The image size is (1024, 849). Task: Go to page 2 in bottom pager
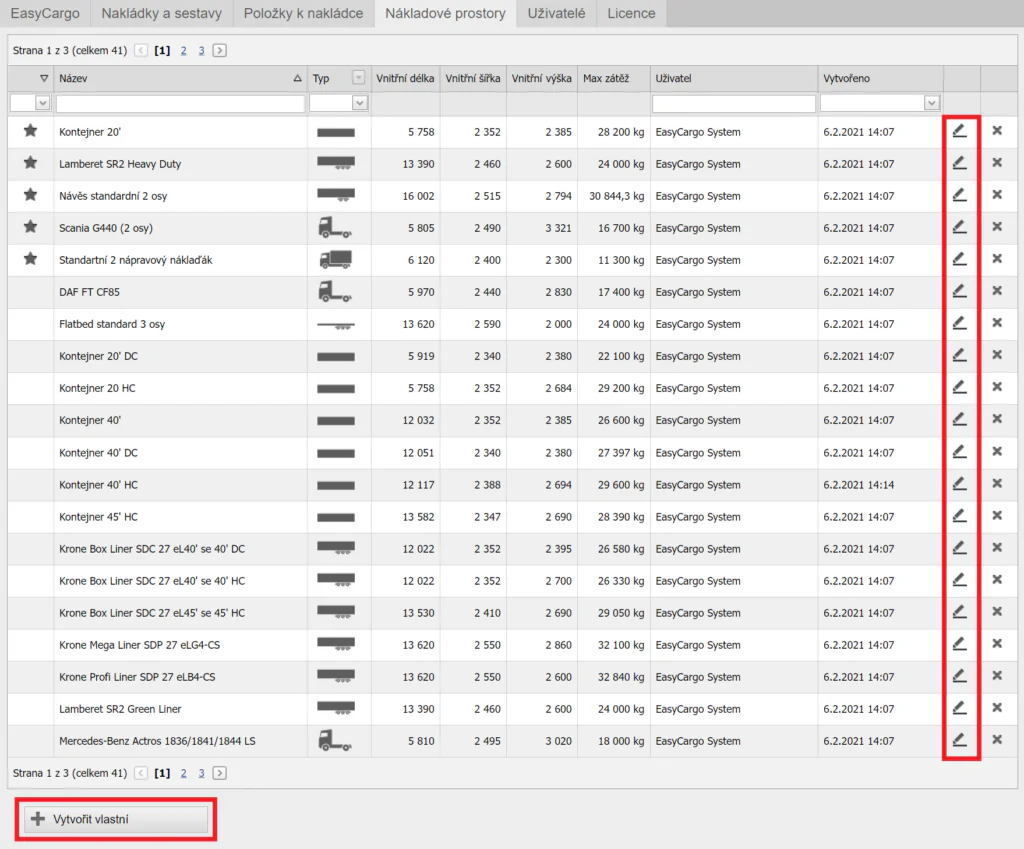[184, 773]
